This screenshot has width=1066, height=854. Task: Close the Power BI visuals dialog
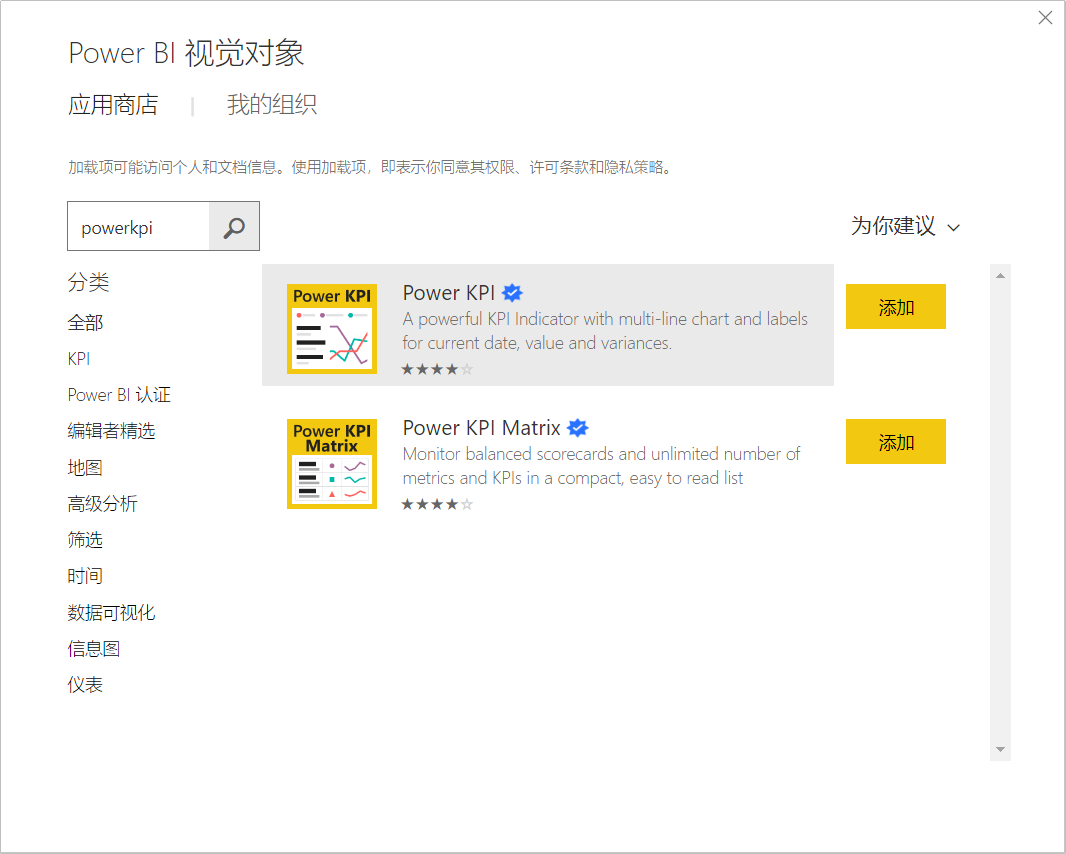1045,18
